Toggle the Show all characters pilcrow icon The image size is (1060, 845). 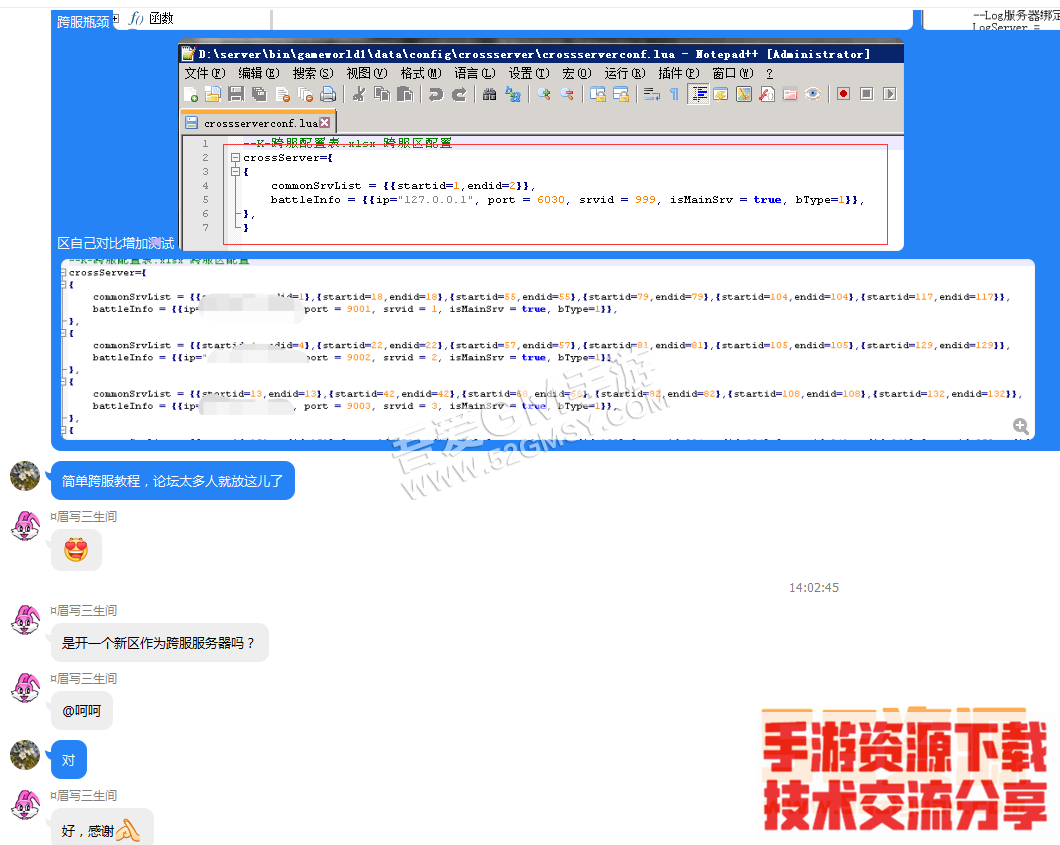click(674, 94)
